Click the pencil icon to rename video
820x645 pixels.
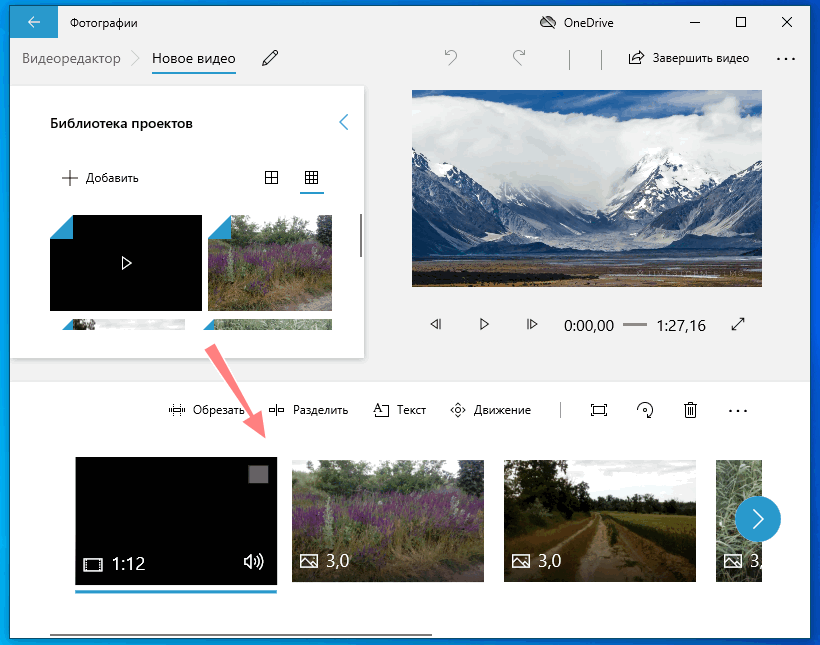pyautogui.click(x=269, y=58)
